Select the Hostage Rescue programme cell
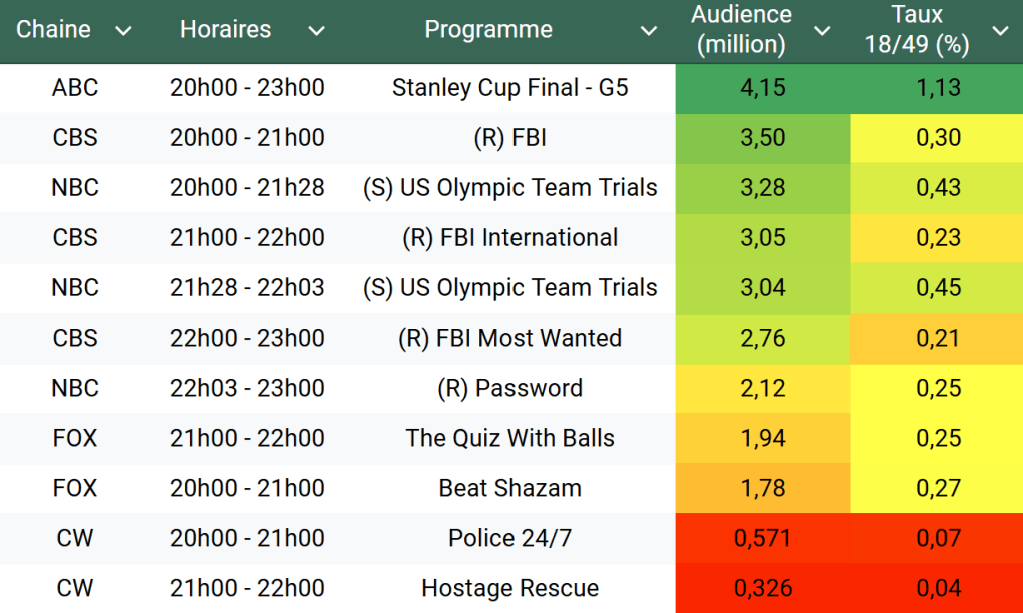The width and height of the screenshot is (1023, 613). click(x=510, y=588)
